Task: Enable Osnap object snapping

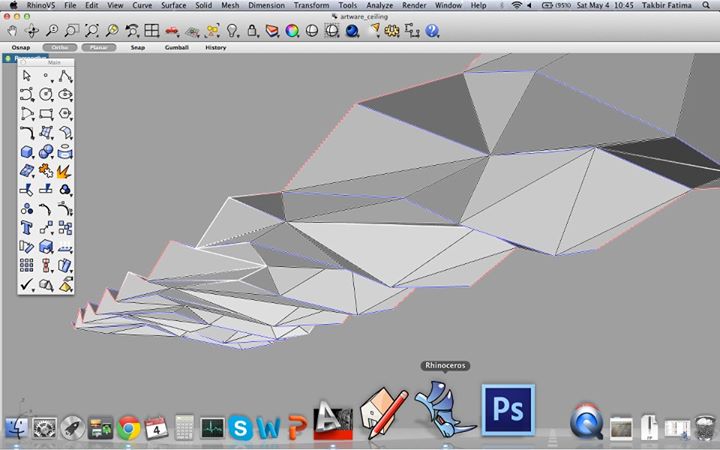Action: [19, 47]
